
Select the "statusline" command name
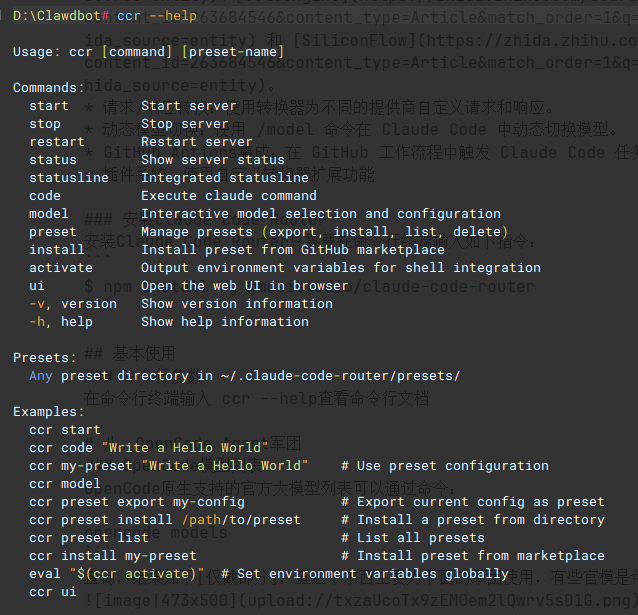[69, 178]
